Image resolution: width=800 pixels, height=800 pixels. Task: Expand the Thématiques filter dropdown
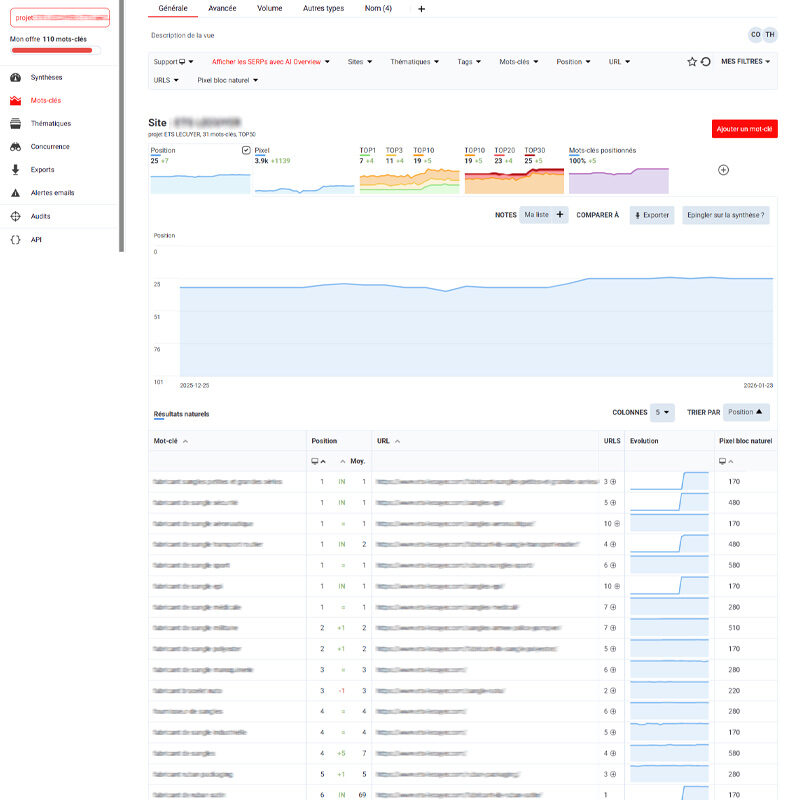pyautogui.click(x=415, y=62)
